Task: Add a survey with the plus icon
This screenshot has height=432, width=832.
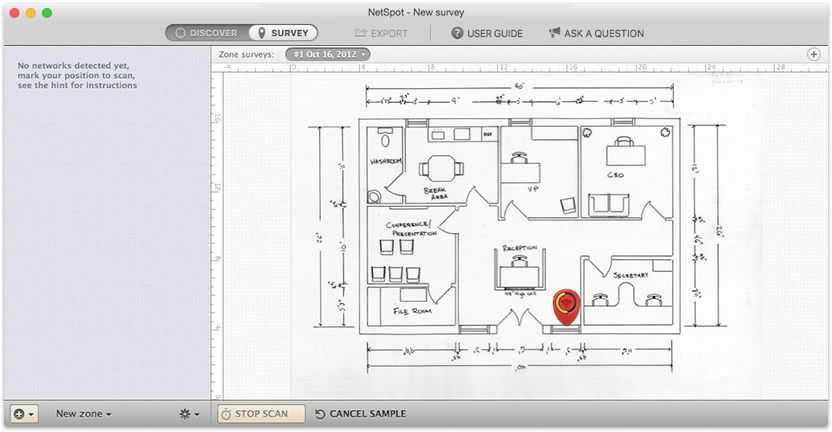Action: click(x=813, y=54)
